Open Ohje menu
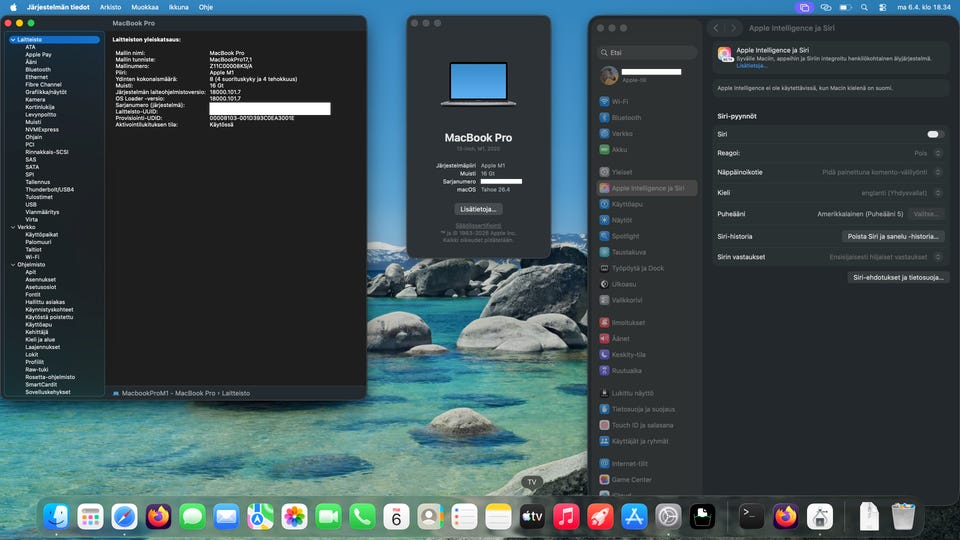This screenshot has height=540, width=960. click(206, 7)
